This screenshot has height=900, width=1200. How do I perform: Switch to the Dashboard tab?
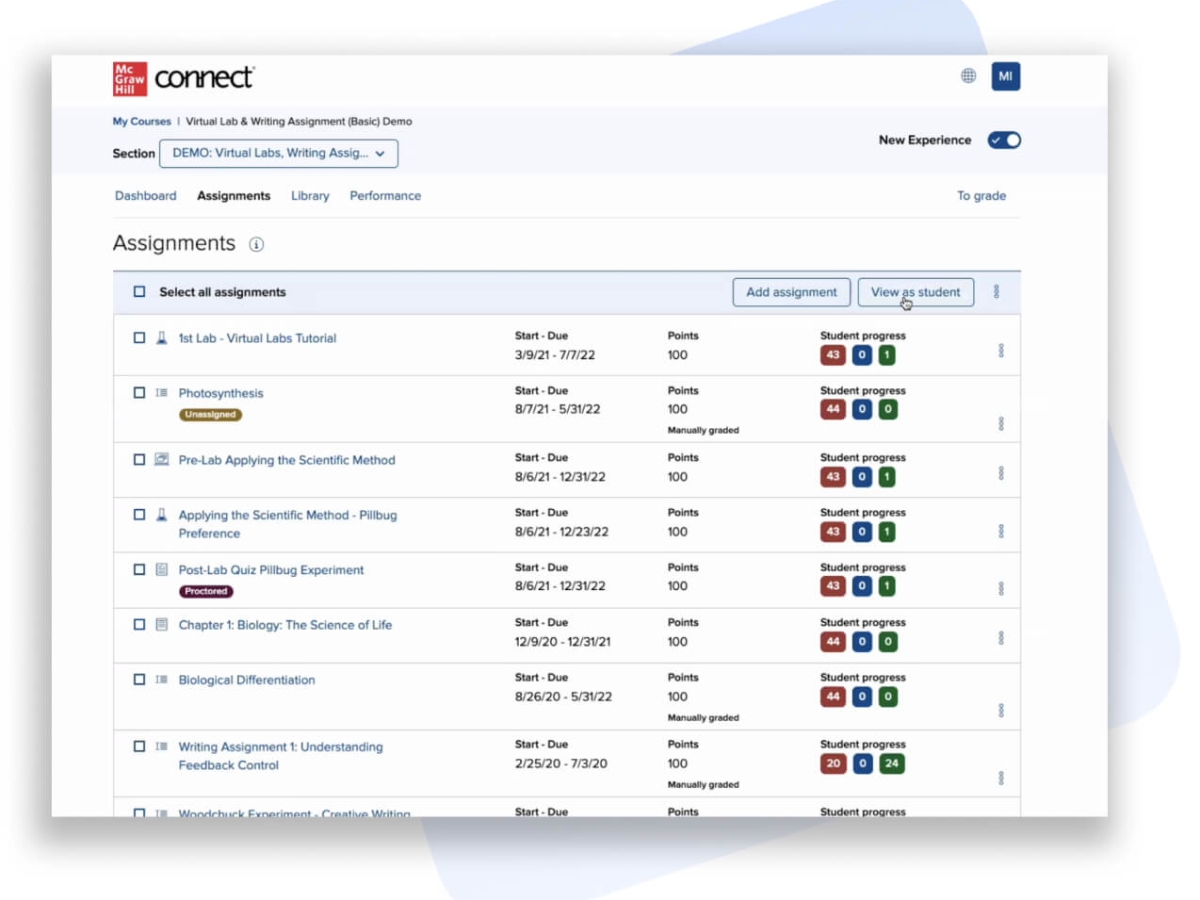146,196
